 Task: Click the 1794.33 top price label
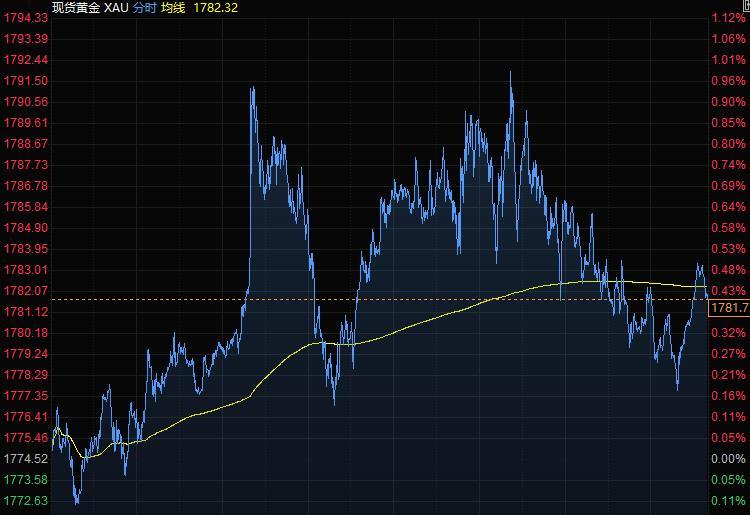coord(26,18)
